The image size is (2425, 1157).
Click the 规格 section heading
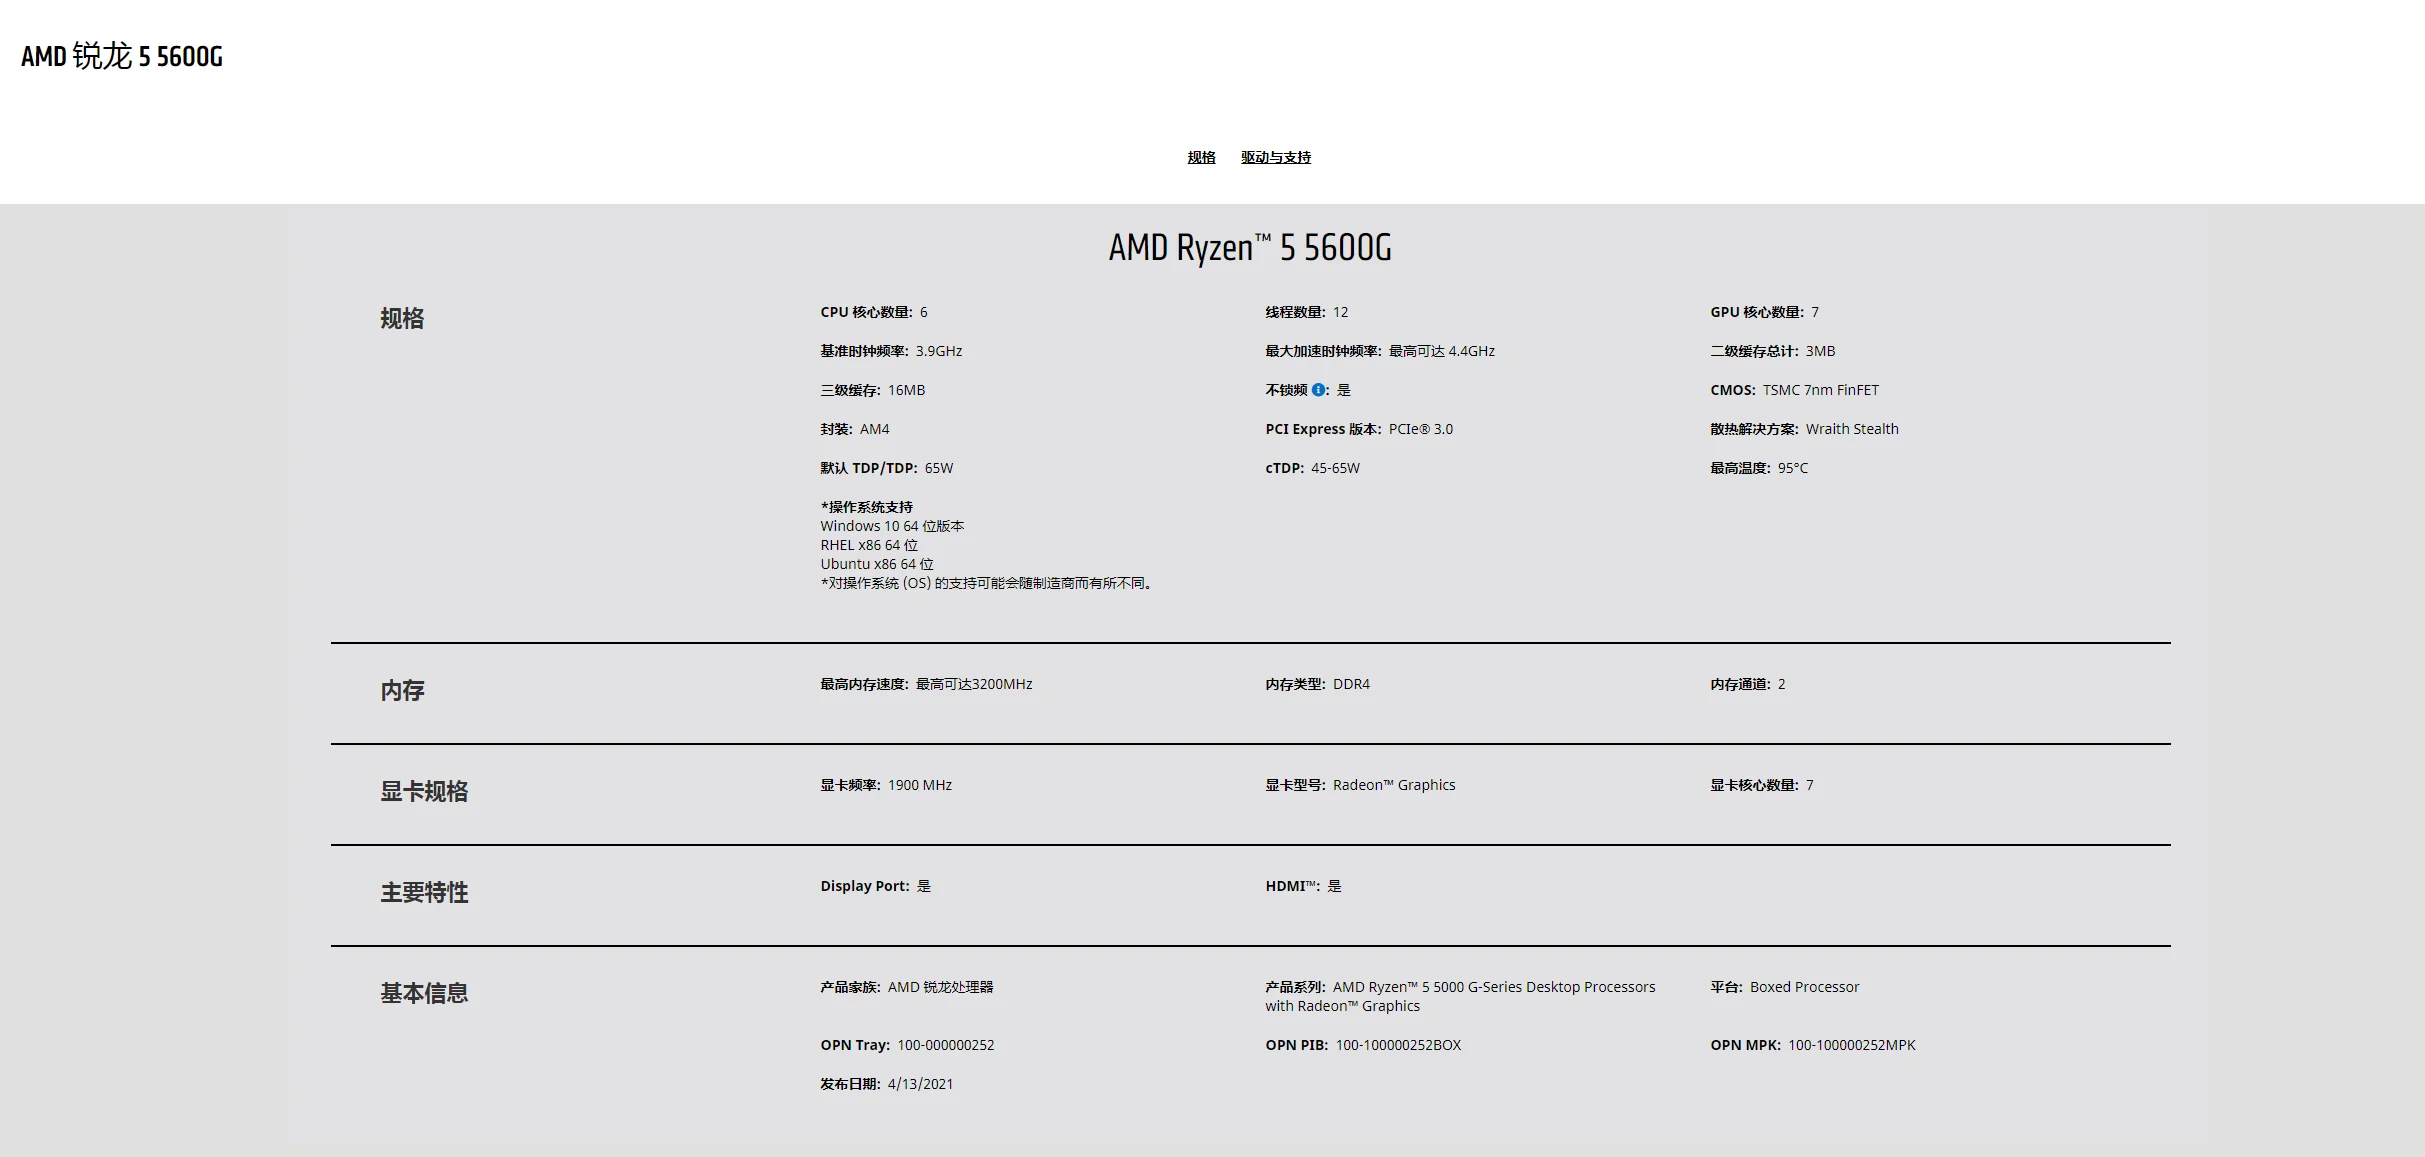pyautogui.click(x=402, y=319)
